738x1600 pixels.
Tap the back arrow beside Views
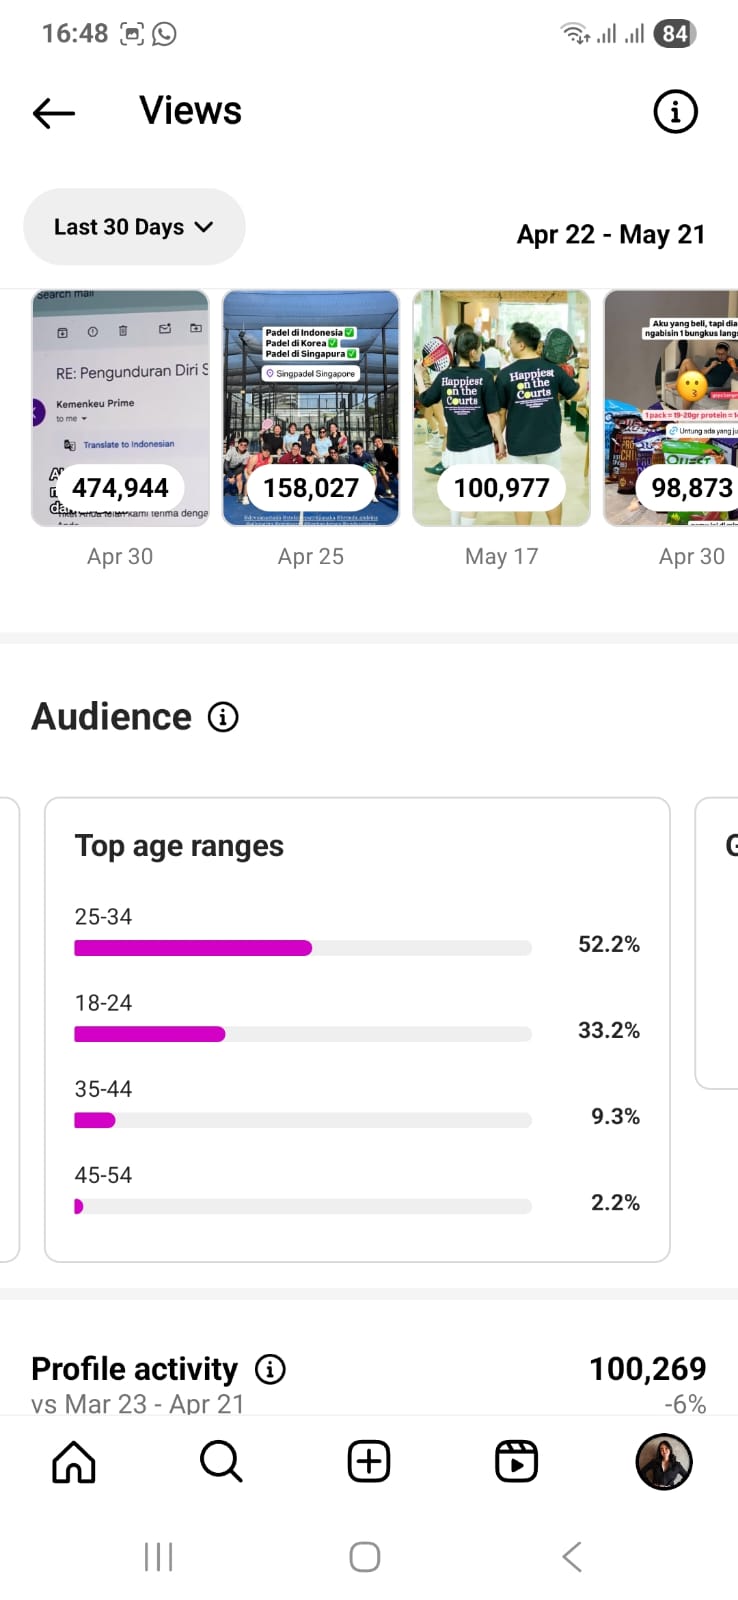pos(54,113)
